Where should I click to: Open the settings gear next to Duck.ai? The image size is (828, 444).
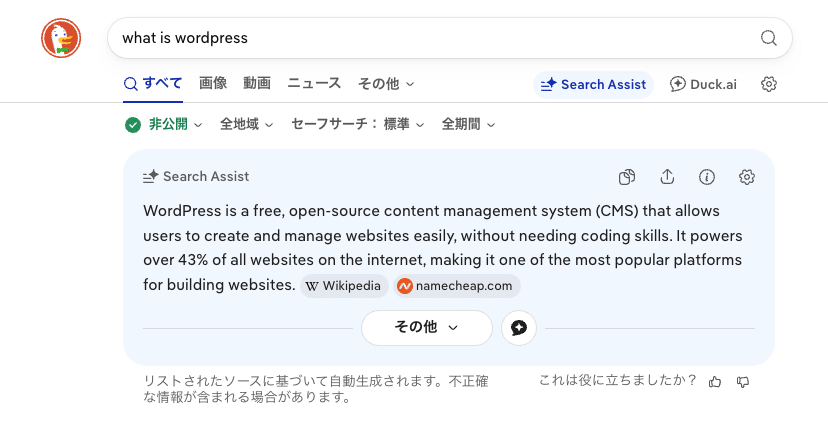[x=769, y=84]
